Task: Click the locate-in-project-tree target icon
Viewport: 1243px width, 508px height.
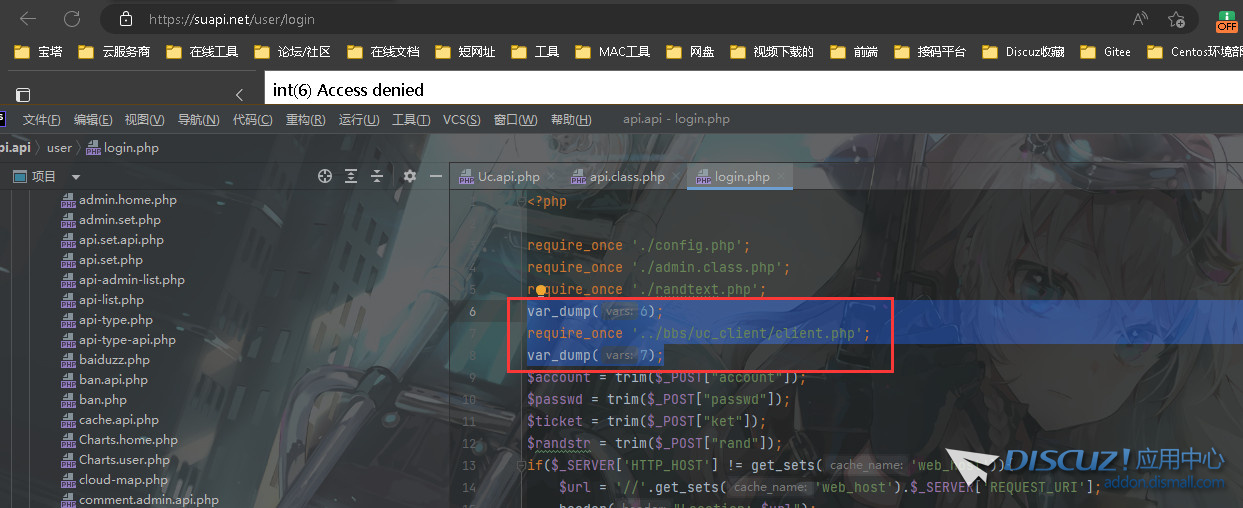Action: click(324, 176)
